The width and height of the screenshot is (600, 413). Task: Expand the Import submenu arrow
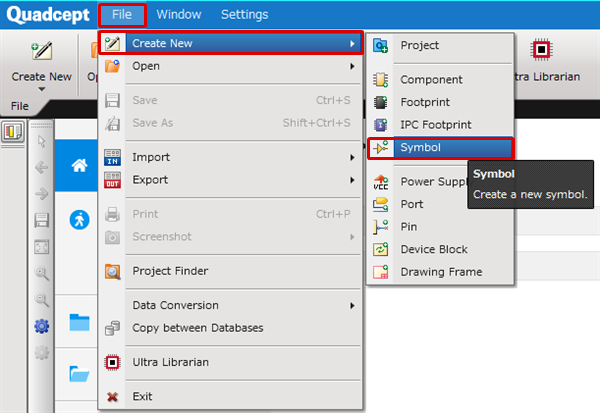352,157
